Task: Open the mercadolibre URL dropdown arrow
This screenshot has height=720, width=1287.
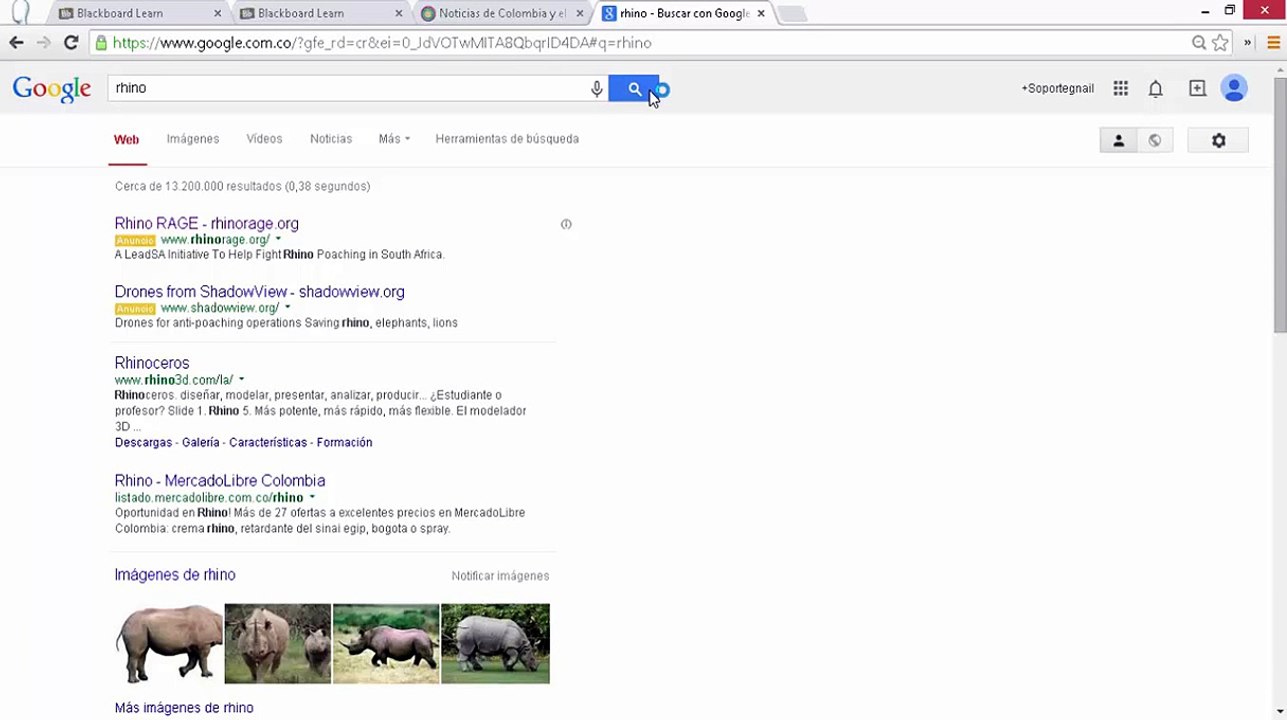Action: (x=312, y=497)
